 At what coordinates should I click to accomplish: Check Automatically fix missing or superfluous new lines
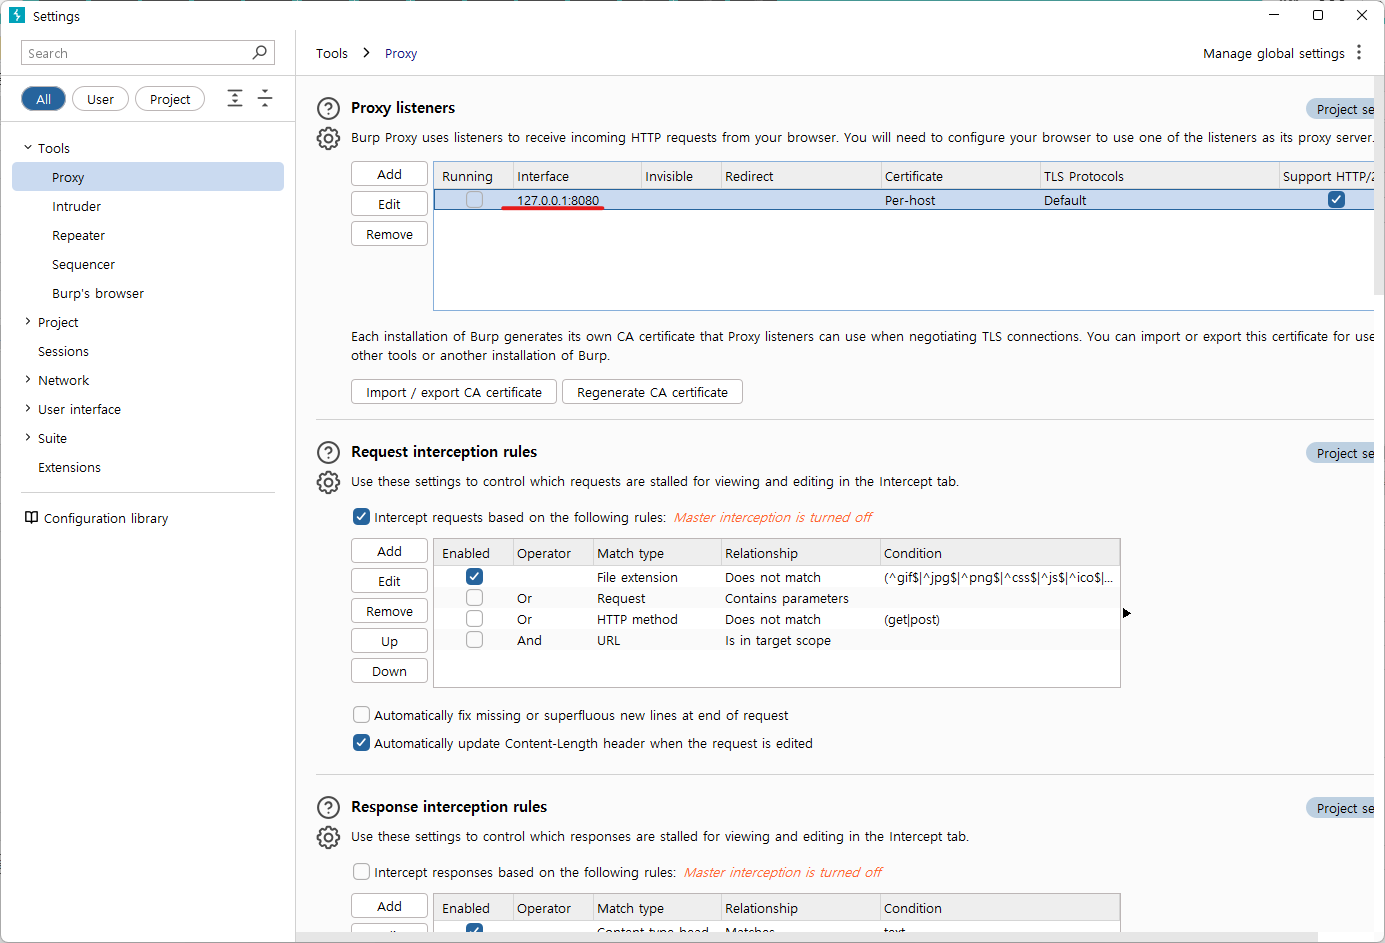click(361, 715)
